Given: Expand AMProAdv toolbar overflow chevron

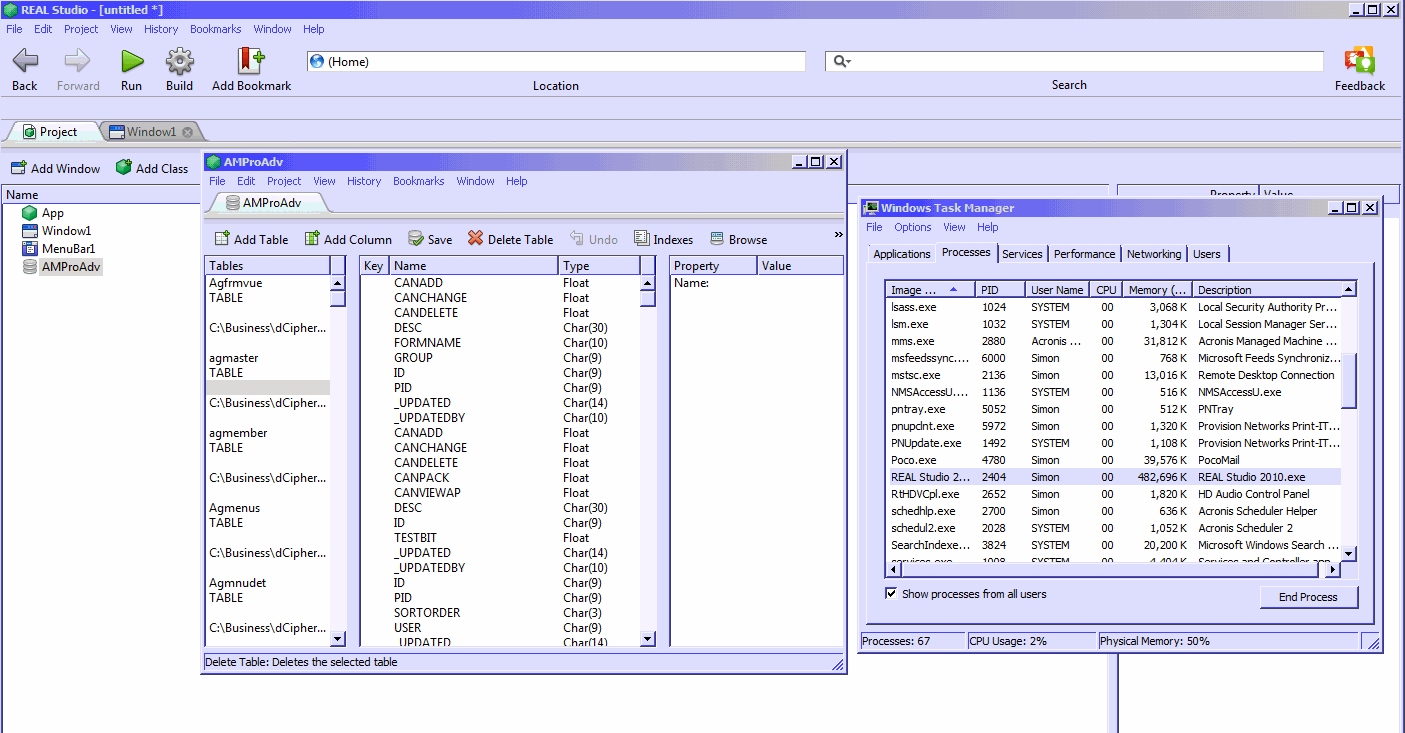Looking at the screenshot, I should 839,235.
